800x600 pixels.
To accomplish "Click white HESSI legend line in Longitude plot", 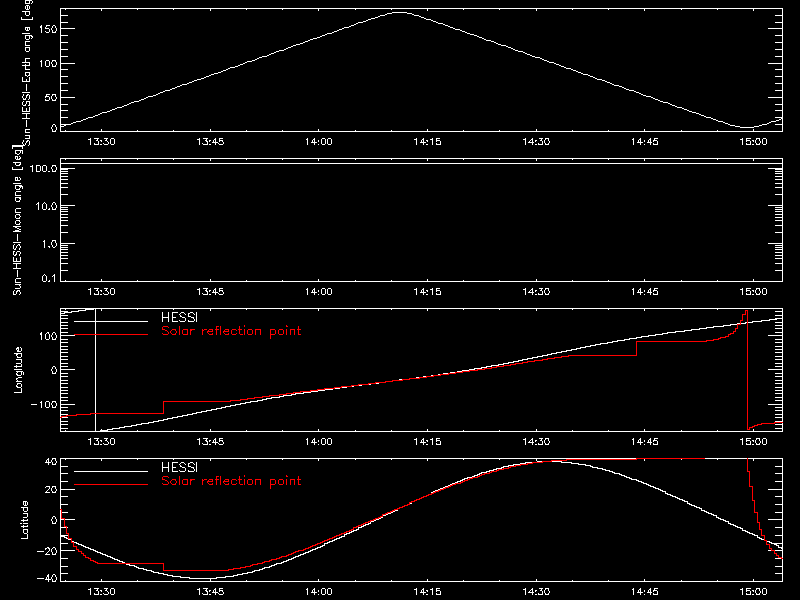I will click(x=111, y=321).
